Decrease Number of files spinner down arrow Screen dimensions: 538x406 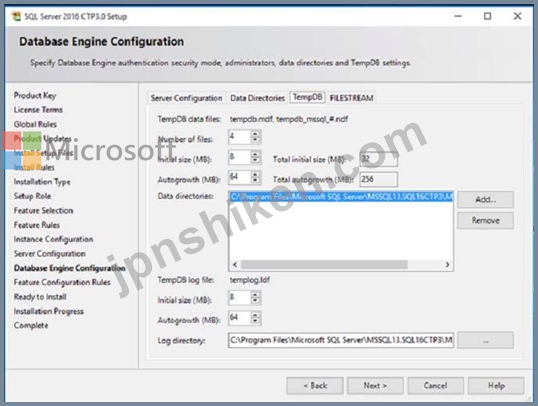[x=255, y=140]
